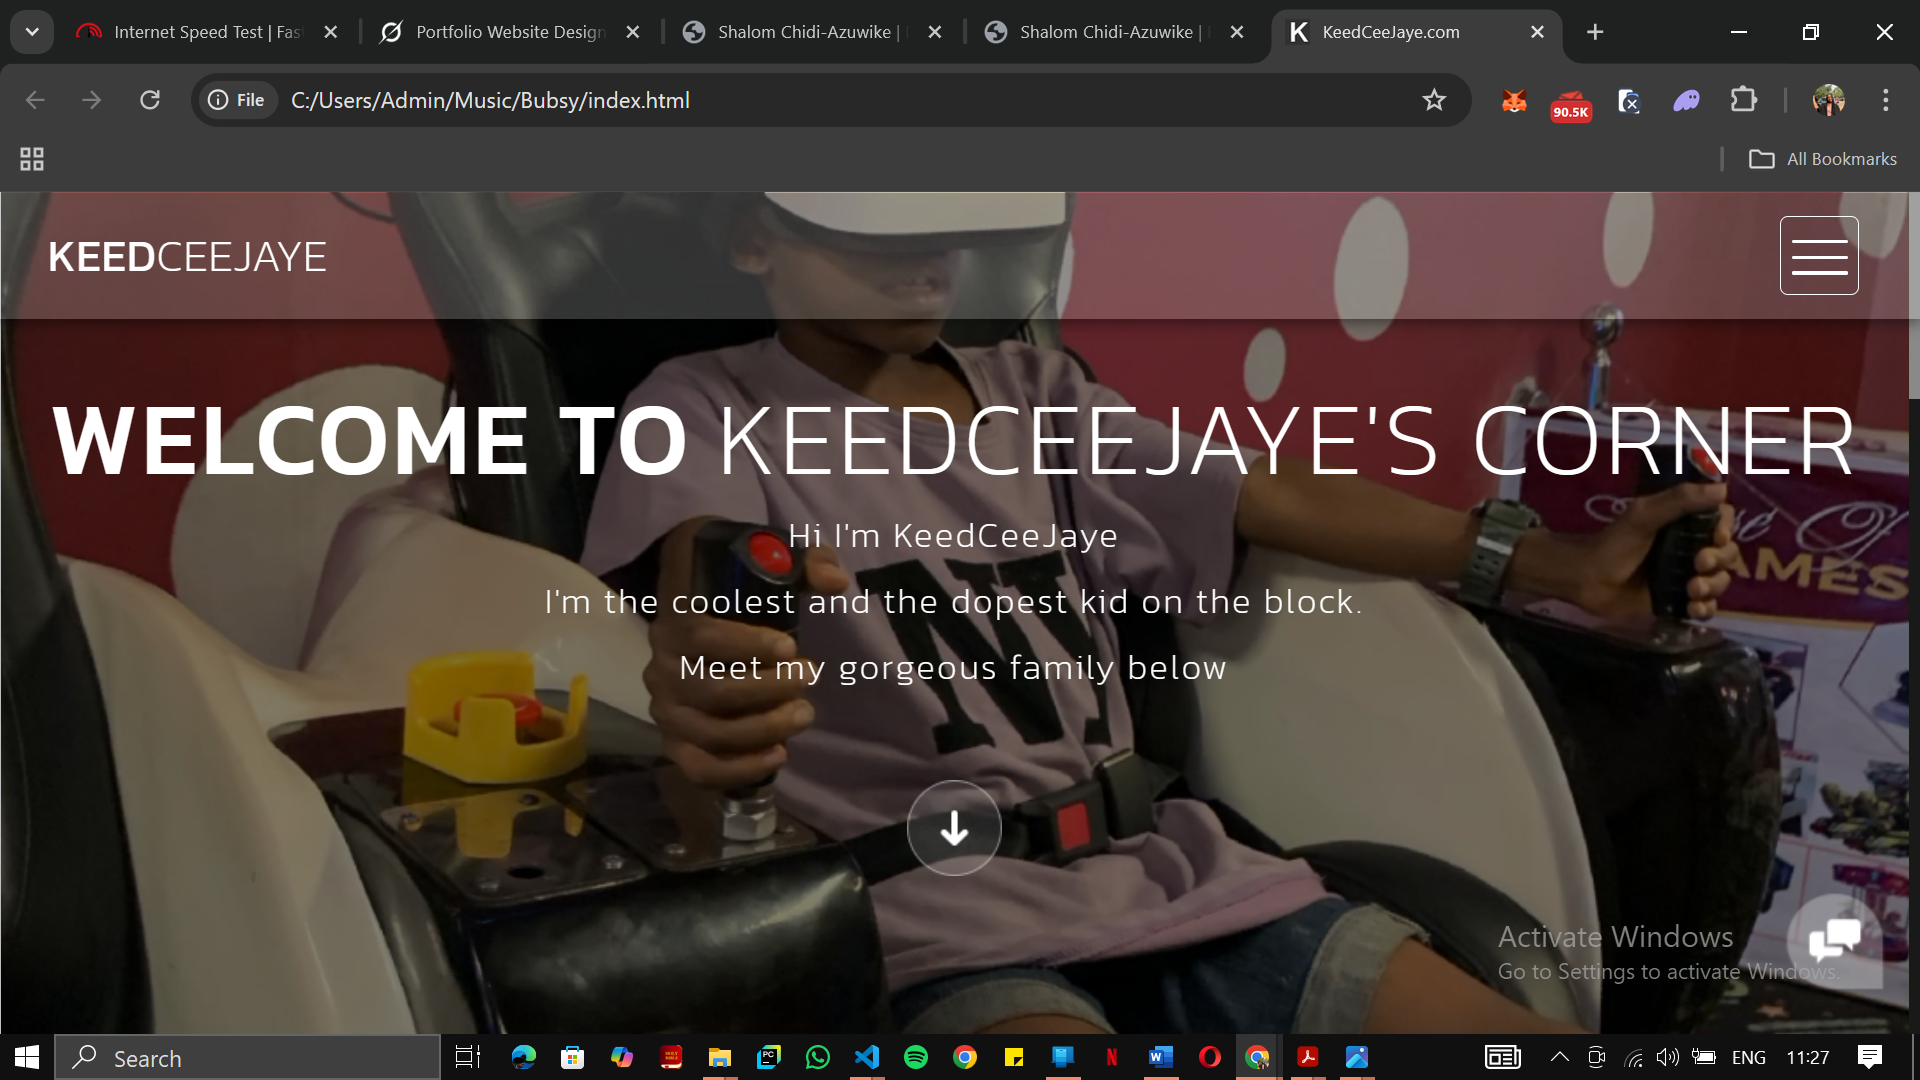Open a new browser tab
1920x1080 pixels.
[1595, 32]
